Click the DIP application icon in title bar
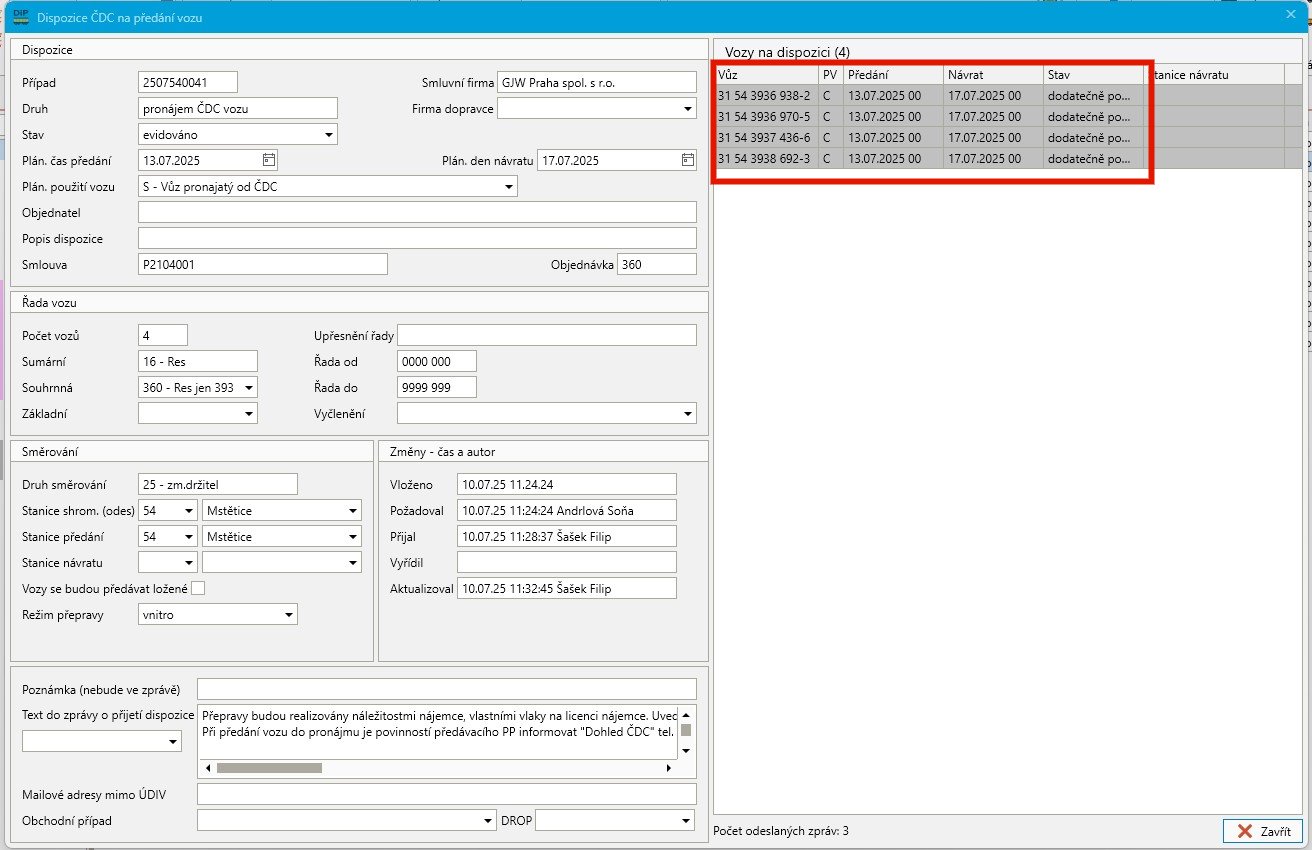 click(19, 16)
